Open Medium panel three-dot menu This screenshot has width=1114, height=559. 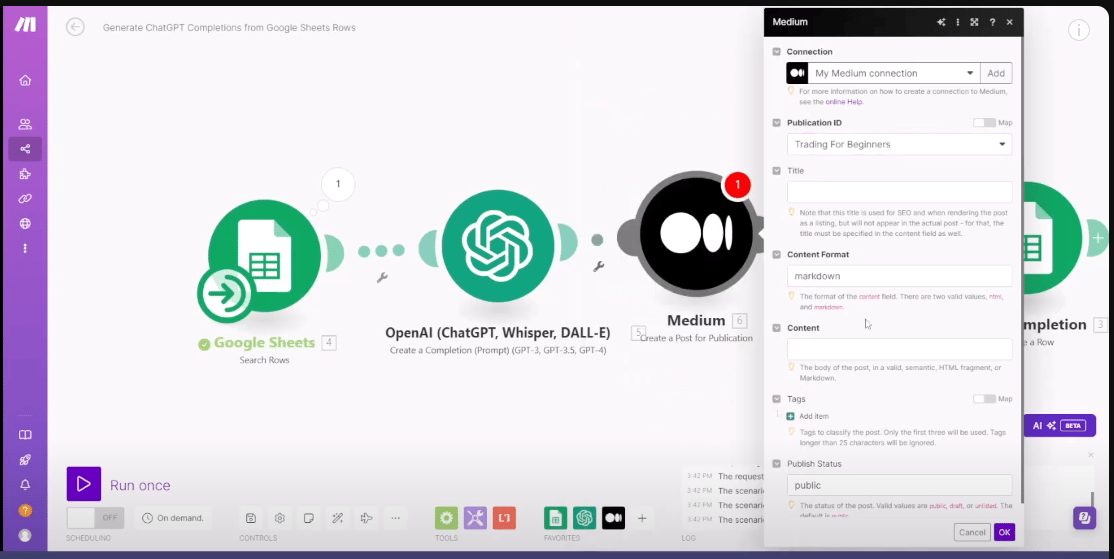tap(958, 22)
